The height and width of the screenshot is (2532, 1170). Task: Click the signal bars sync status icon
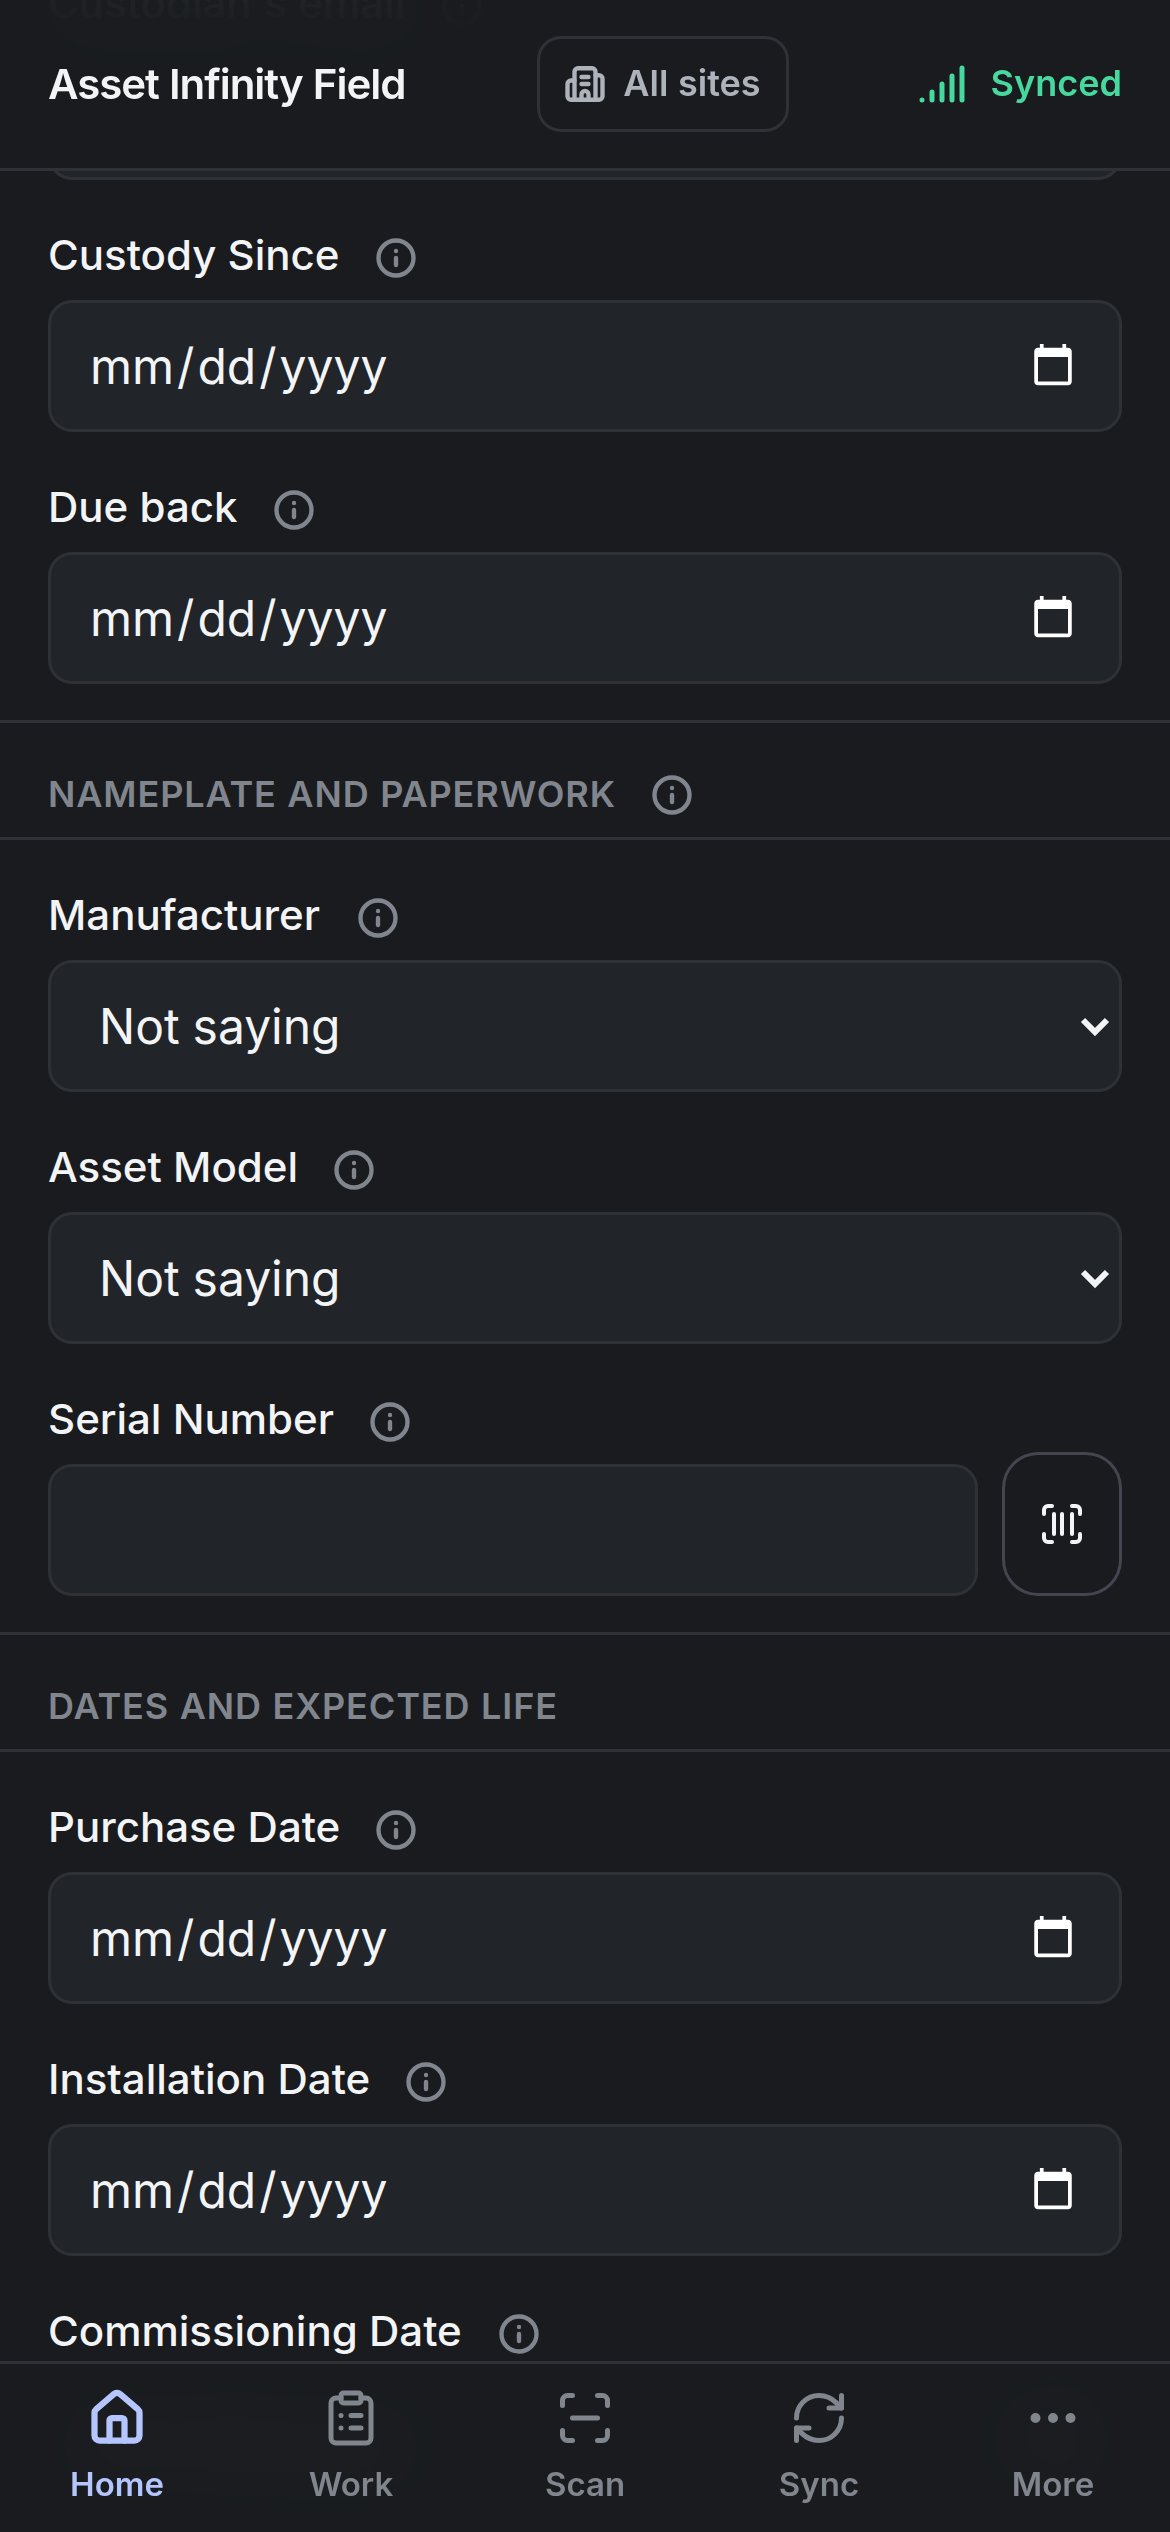tap(943, 85)
